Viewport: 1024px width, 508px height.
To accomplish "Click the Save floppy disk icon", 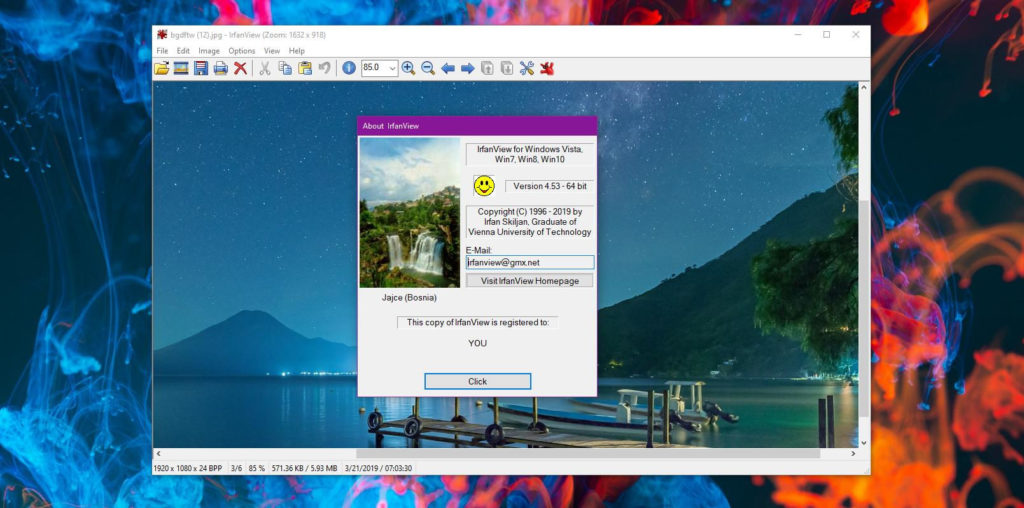I will coord(201,68).
